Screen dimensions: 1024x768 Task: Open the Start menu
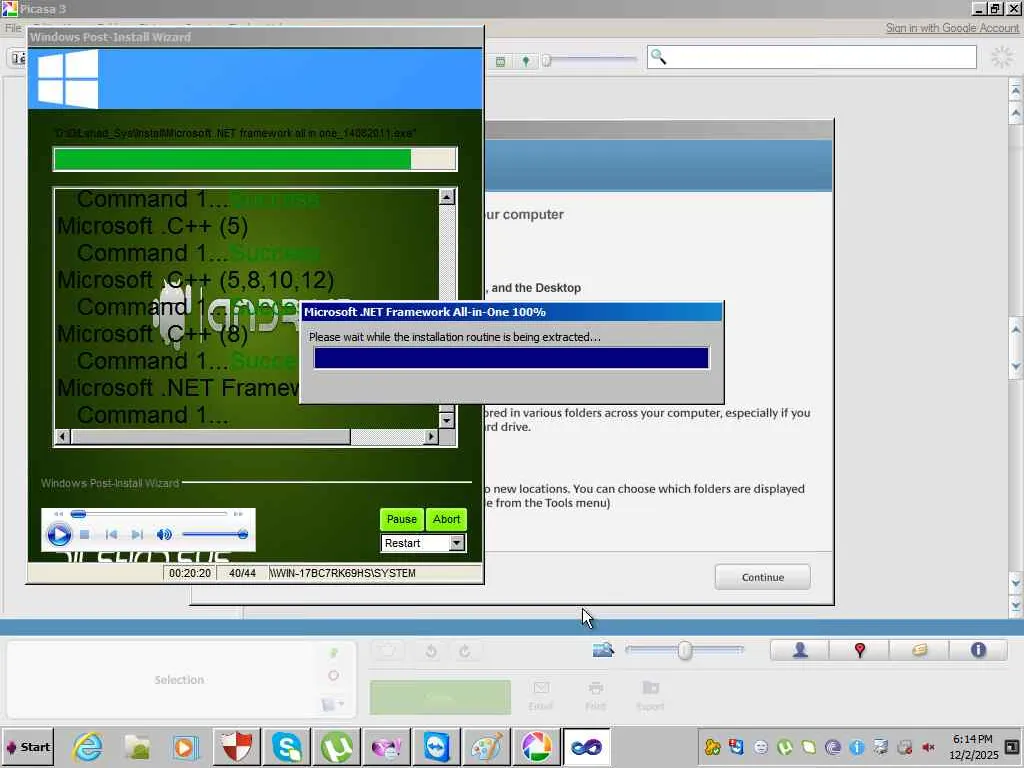(x=28, y=747)
